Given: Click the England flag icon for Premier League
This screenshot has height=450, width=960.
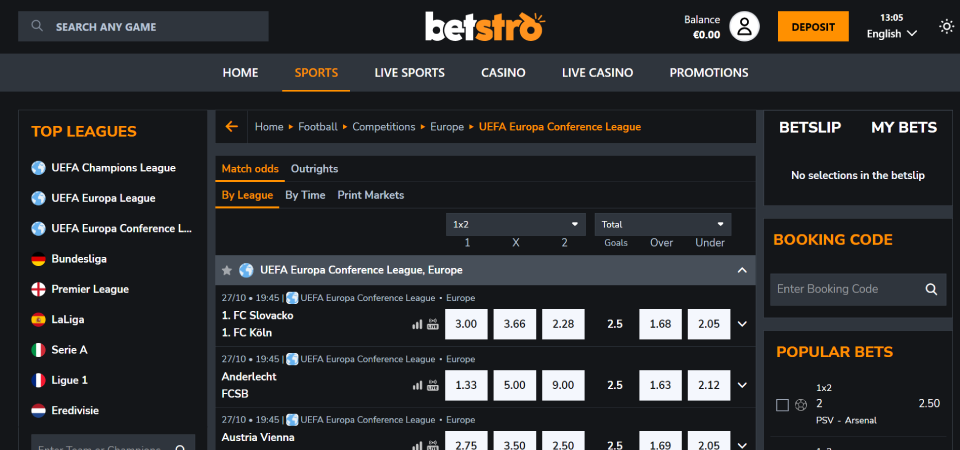Looking at the screenshot, I should point(39,289).
